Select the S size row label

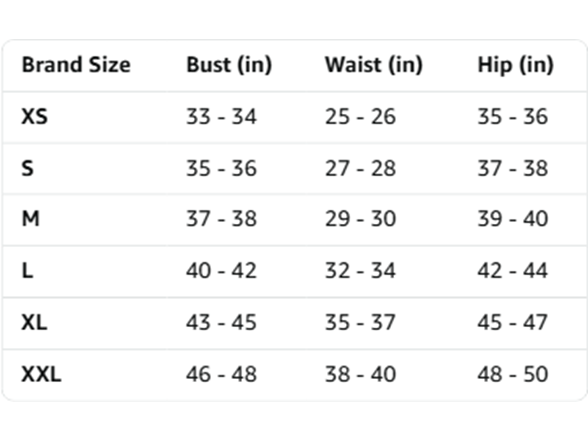click(x=28, y=168)
